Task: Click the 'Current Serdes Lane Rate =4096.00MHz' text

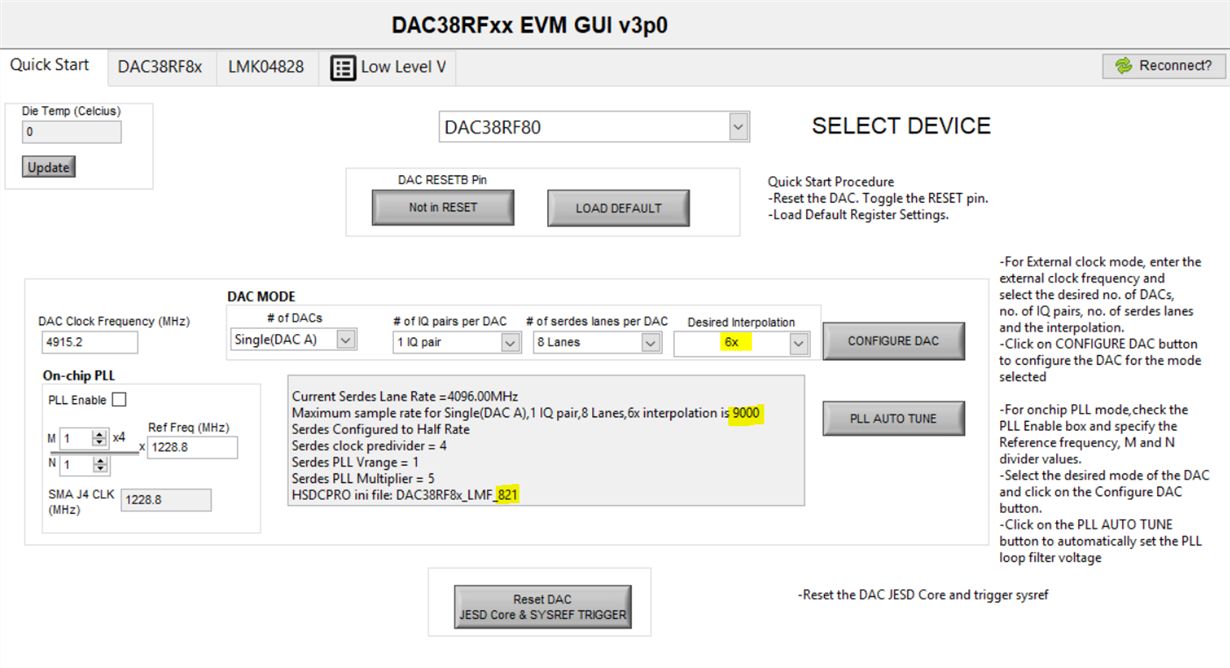Action: click(405, 397)
